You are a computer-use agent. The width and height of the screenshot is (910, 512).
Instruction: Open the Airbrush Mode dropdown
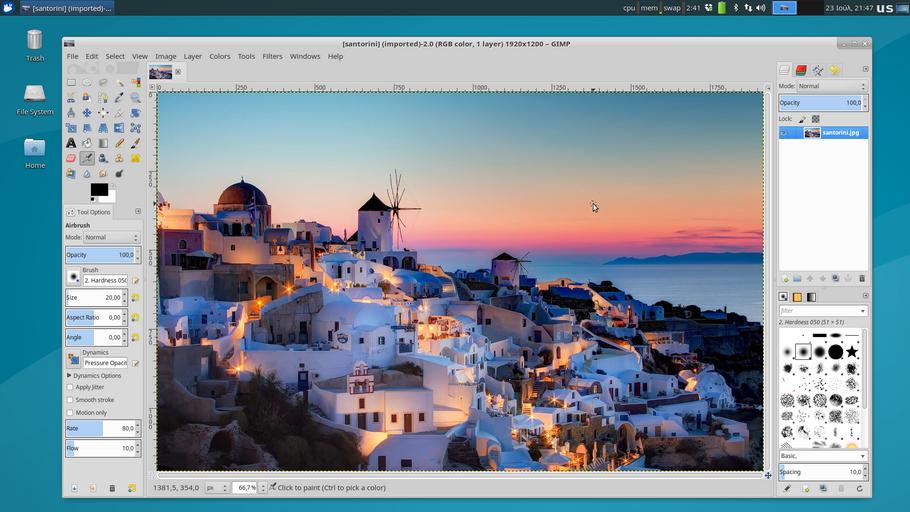click(110, 238)
